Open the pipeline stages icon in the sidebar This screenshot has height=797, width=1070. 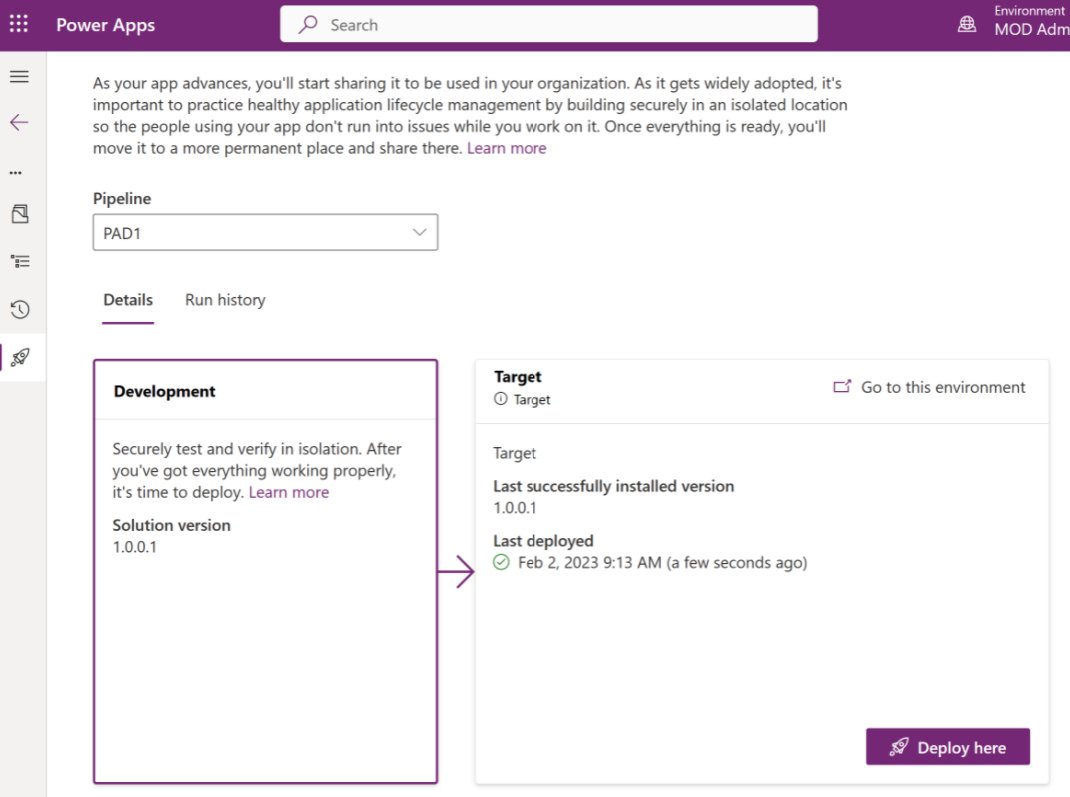click(x=18, y=261)
